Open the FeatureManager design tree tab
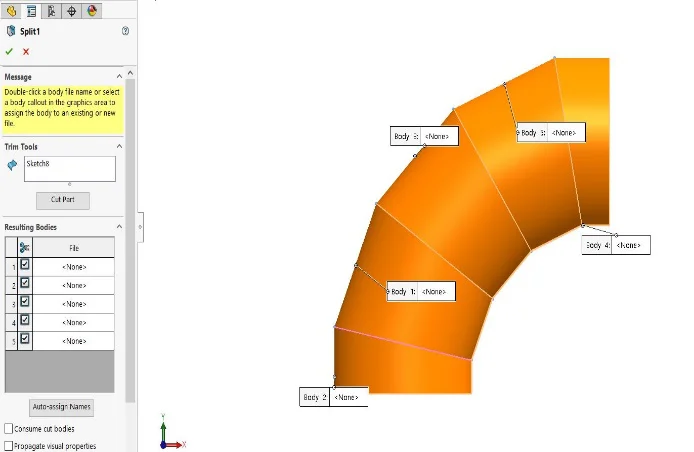Image resolution: width=694 pixels, height=452 pixels. click(11, 11)
